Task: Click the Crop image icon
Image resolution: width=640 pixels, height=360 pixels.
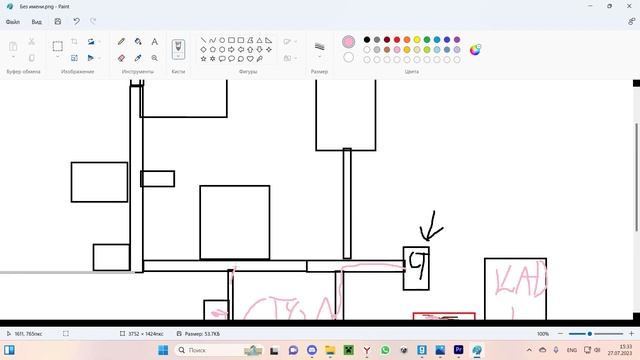Action: tap(74, 41)
